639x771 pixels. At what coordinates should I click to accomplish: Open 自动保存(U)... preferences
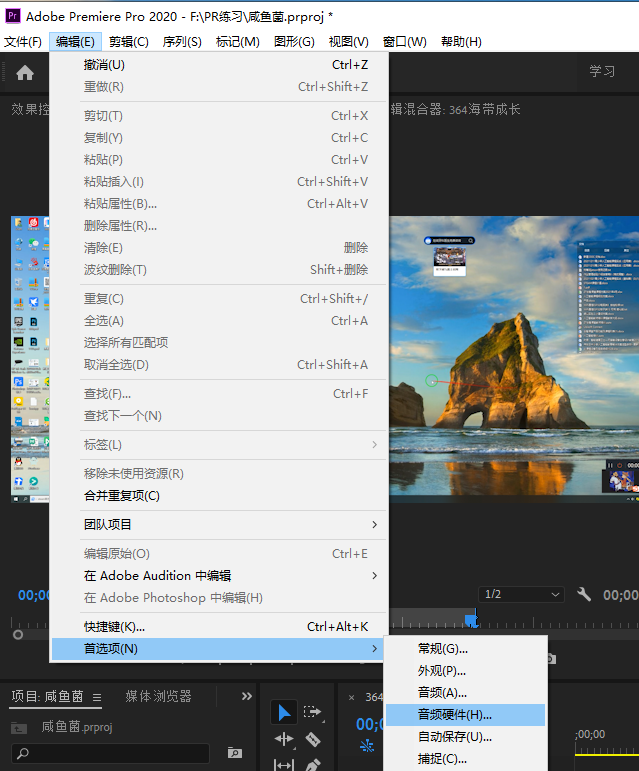click(465, 737)
